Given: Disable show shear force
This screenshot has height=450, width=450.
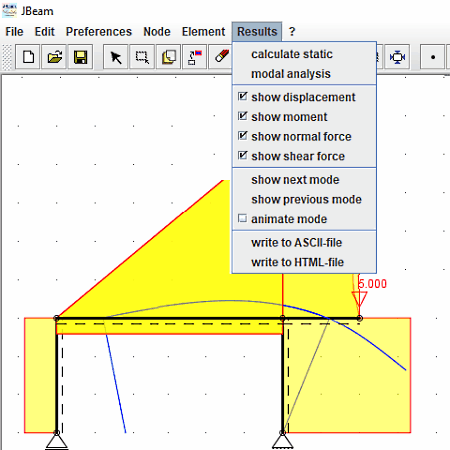Looking at the screenshot, I should [x=242, y=156].
